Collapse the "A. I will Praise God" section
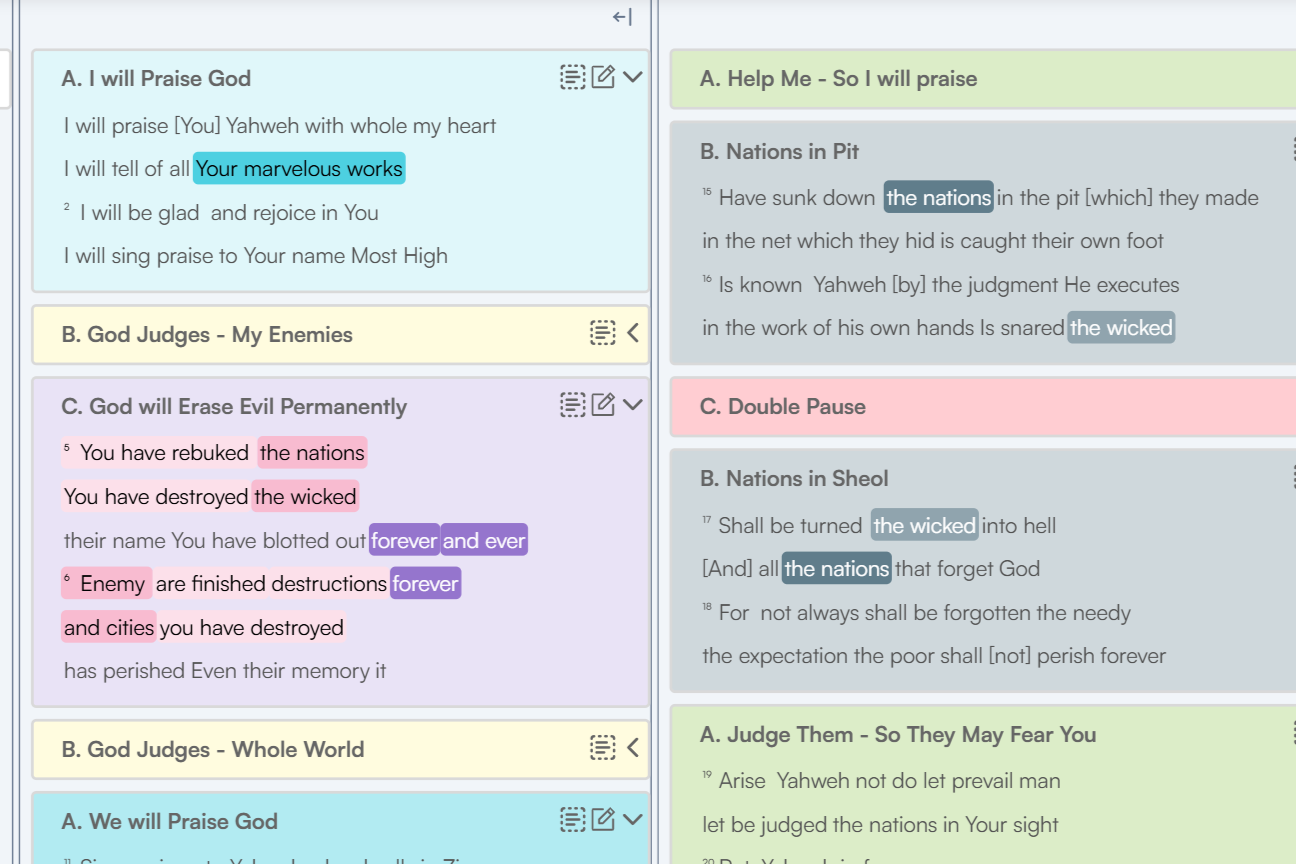 tap(633, 77)
